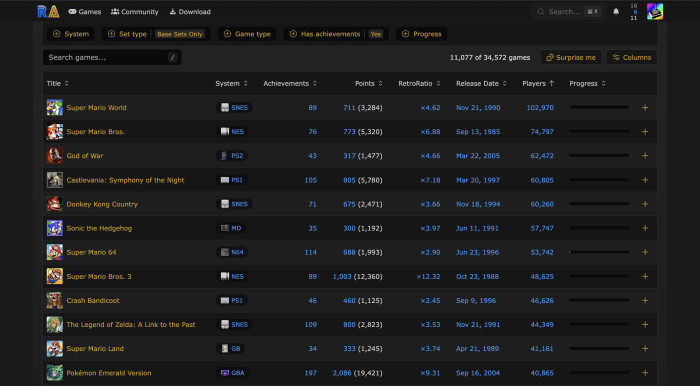Image resolution: width=700 pixels, height=386 pixels.
Task: Click the ×12.32 RetroRatio value
Action: click(428, 276)
